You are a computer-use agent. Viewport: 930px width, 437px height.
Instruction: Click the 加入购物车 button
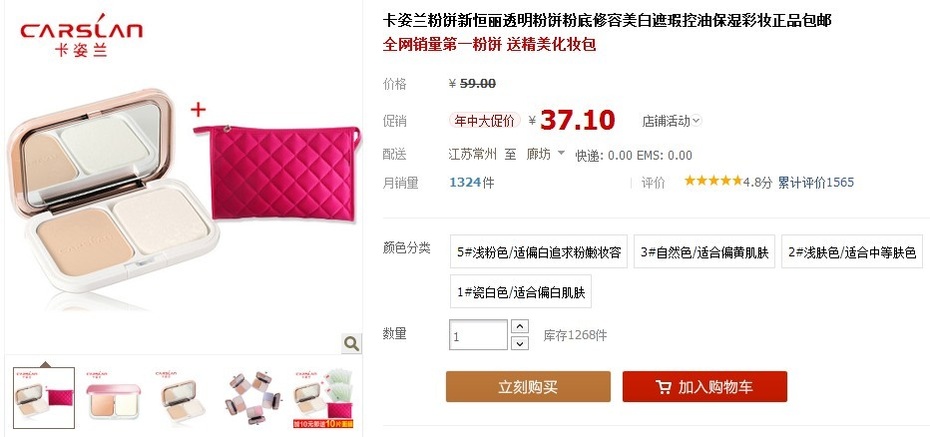point(705,387)
